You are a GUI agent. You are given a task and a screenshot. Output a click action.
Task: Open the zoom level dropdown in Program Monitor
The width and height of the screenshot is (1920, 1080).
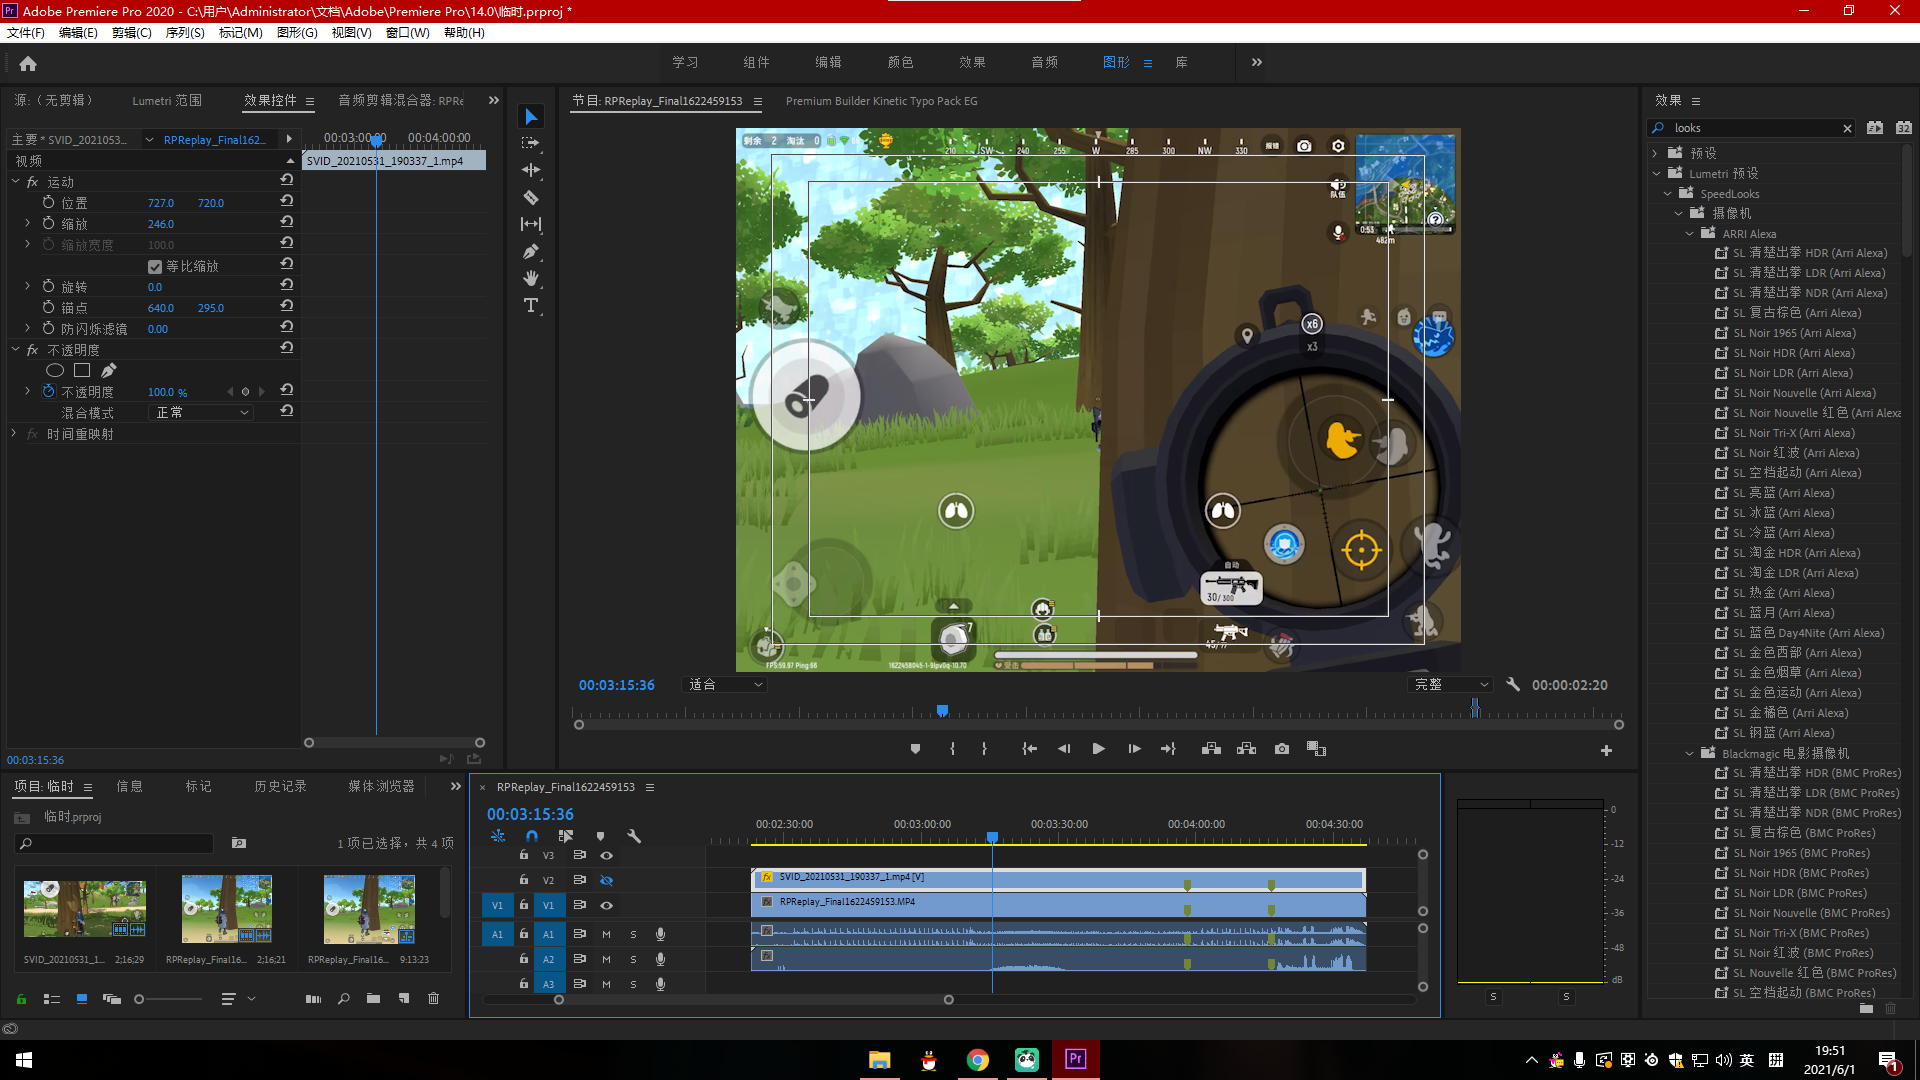725,685
